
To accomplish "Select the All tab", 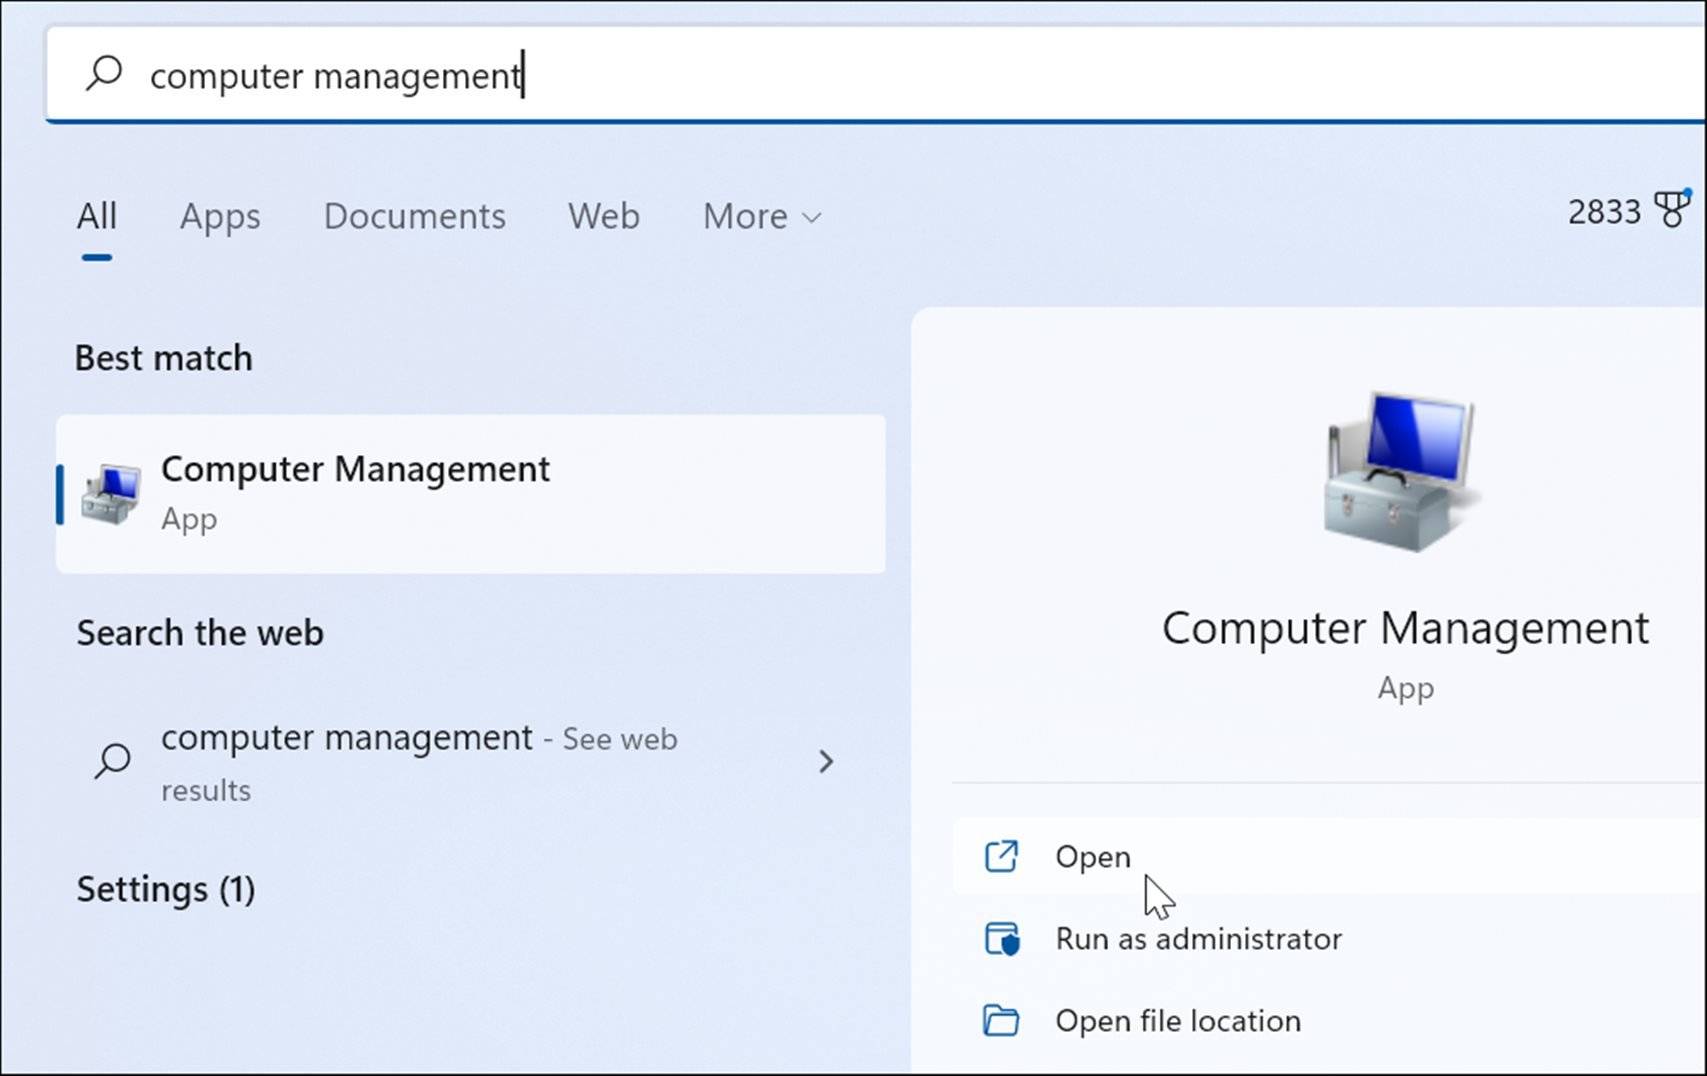I will pos(96,216).
